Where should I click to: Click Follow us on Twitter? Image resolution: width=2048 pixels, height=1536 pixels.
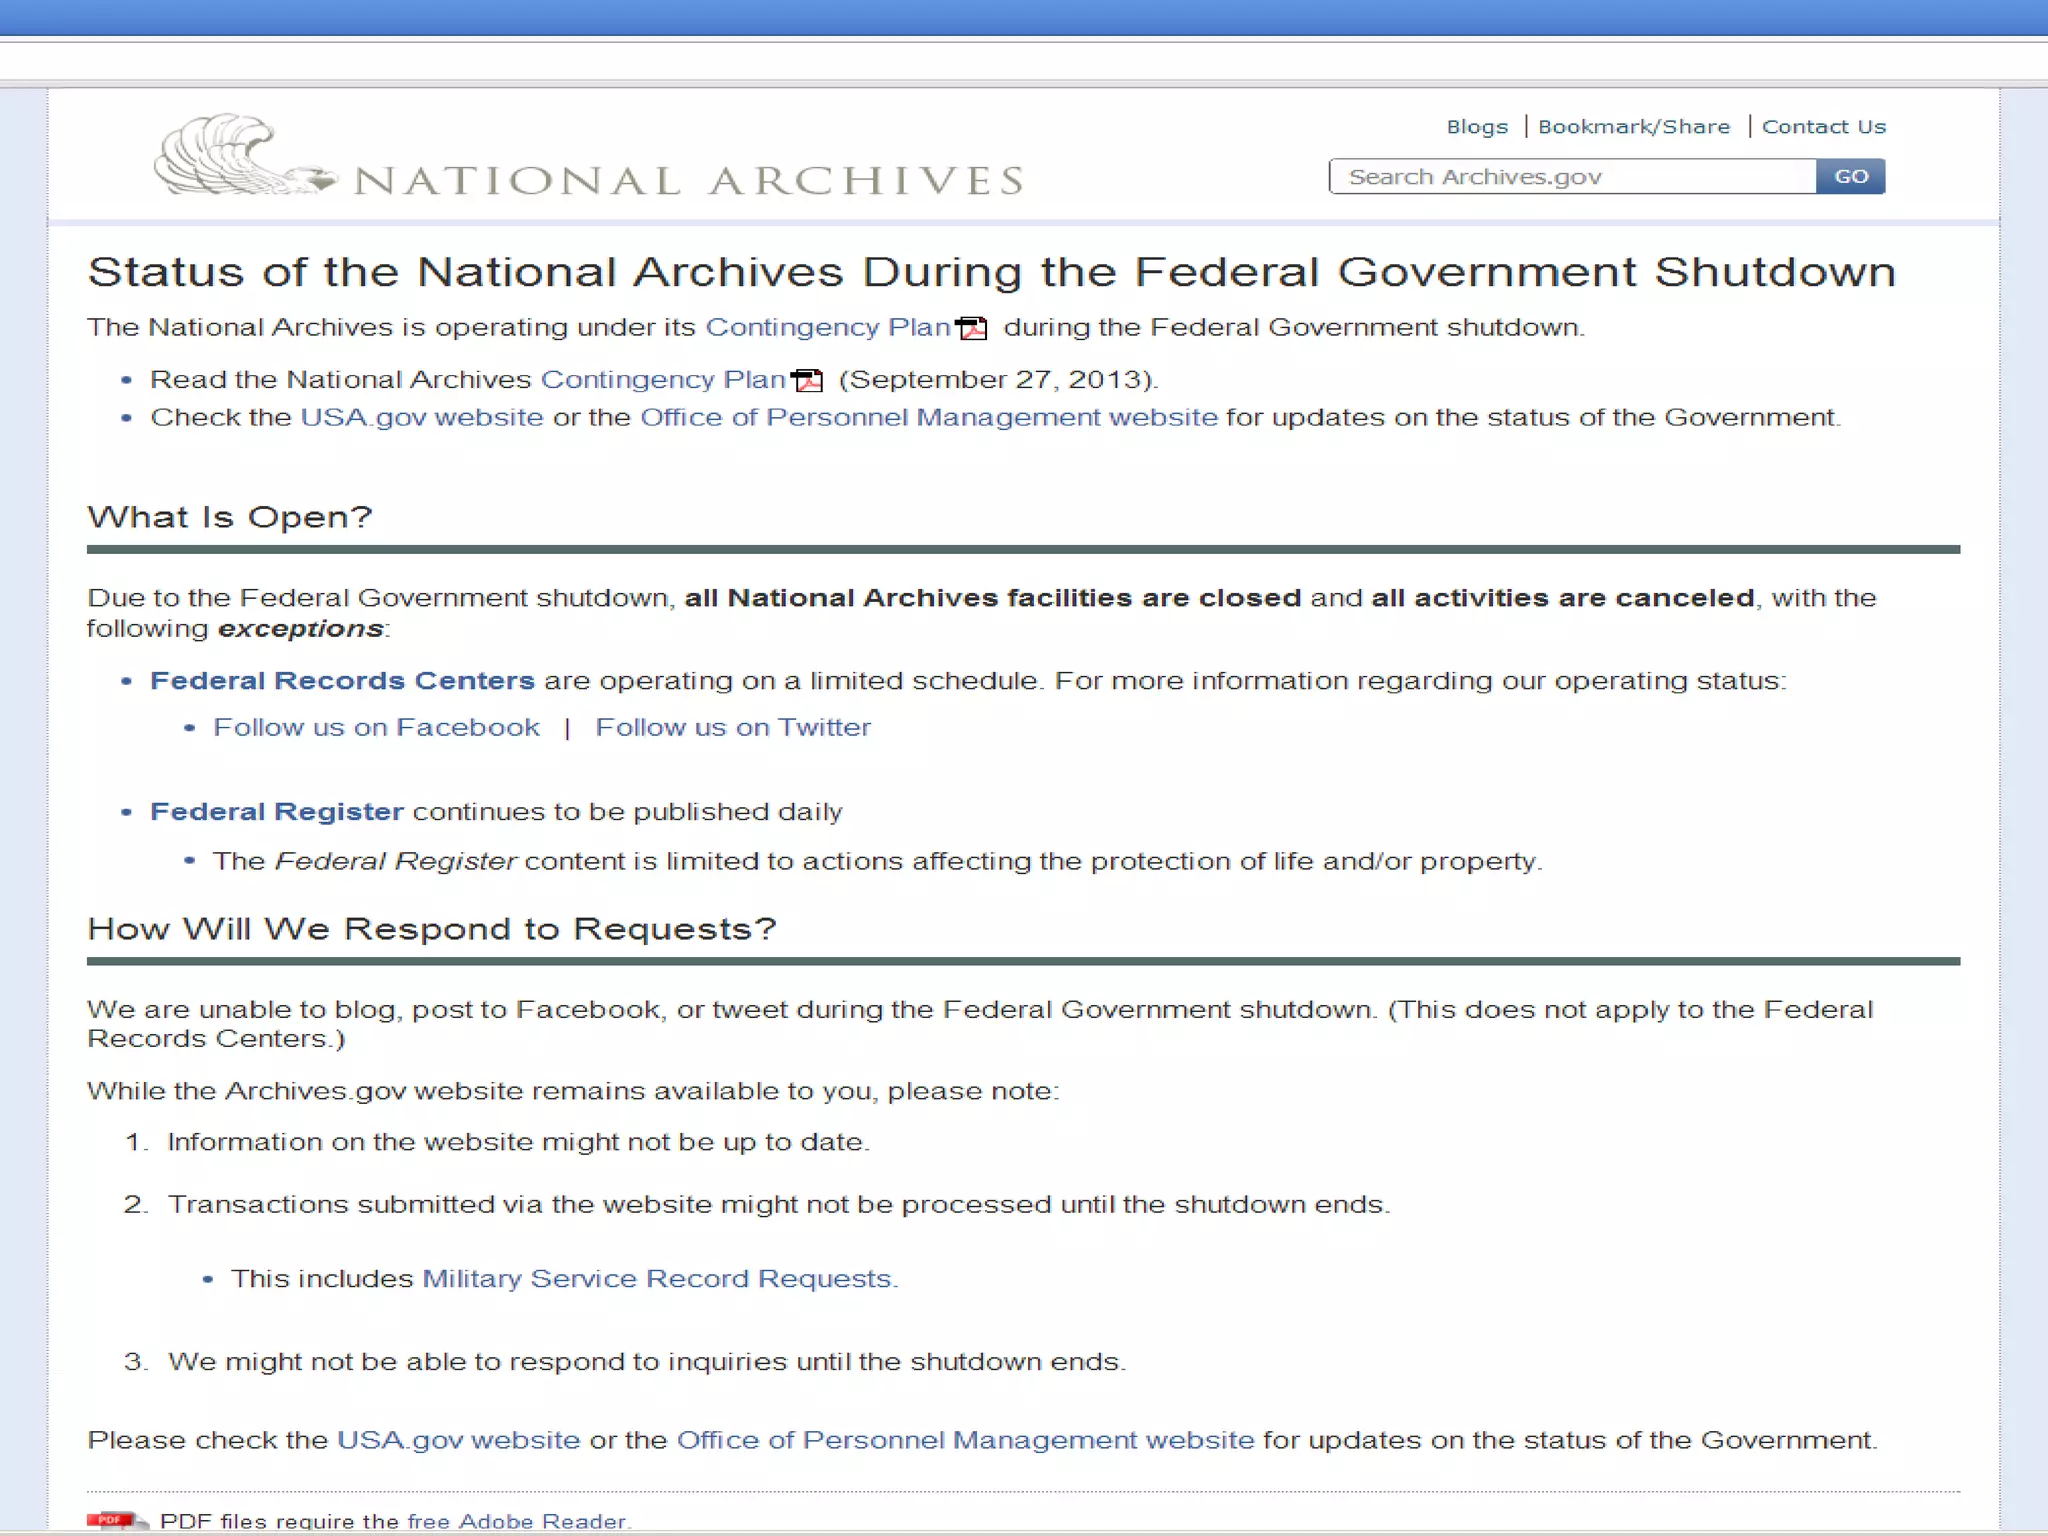732,727
